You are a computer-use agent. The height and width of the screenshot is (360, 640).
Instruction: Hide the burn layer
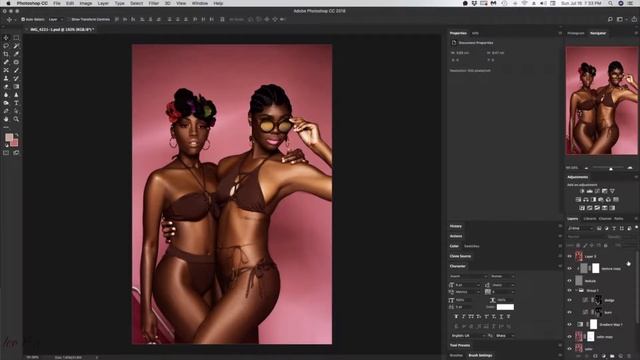[x=570, y=312]
